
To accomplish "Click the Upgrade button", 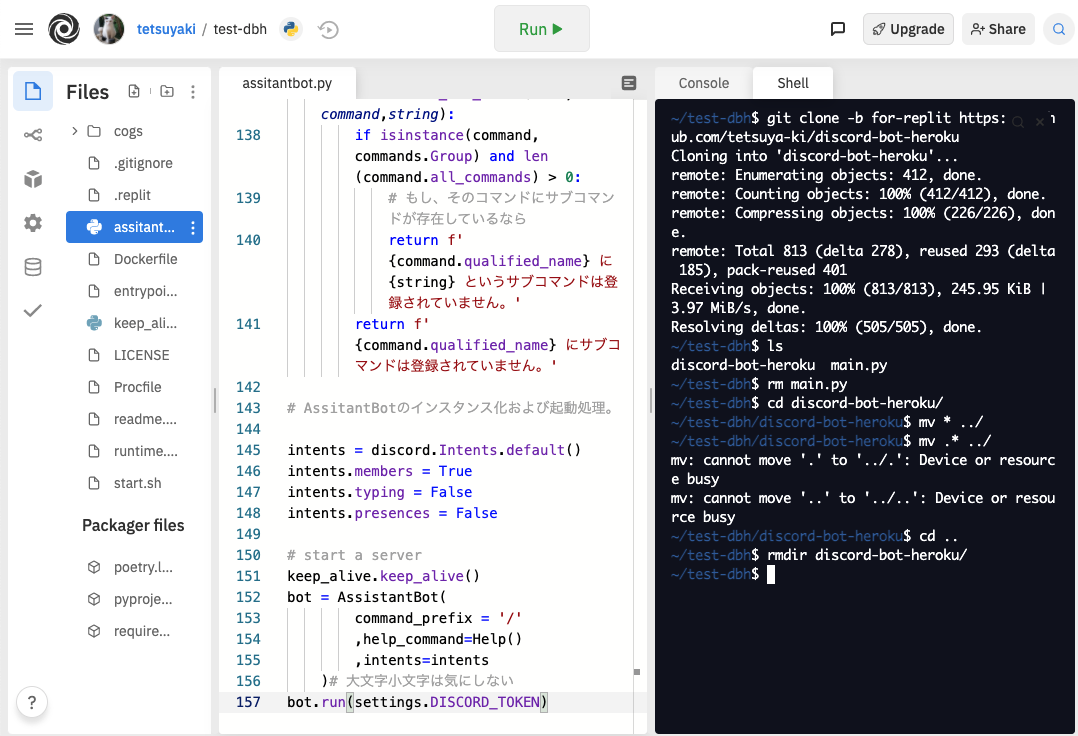I will click(908, 29).
